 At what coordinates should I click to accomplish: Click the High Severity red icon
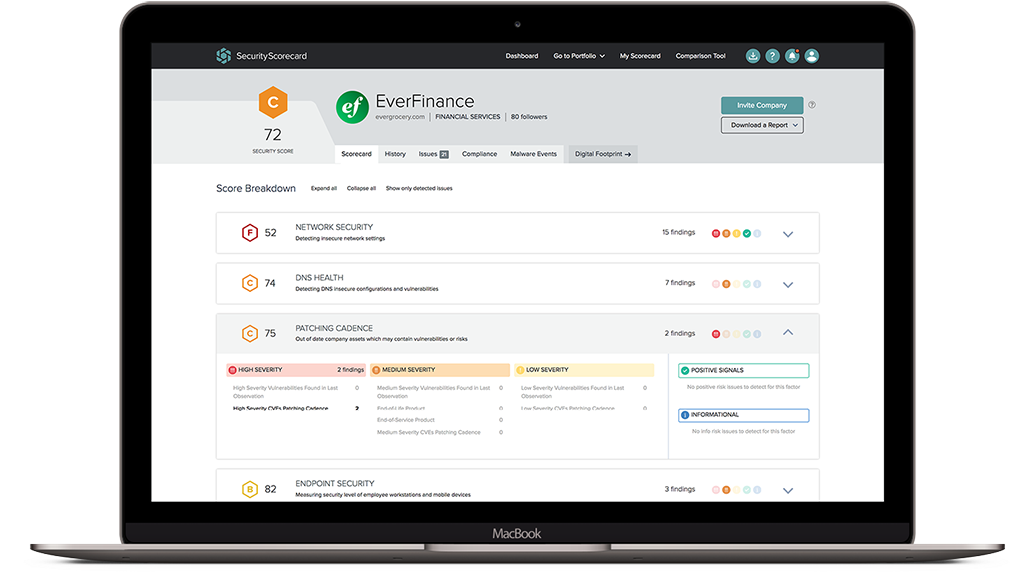click(232, 370)
